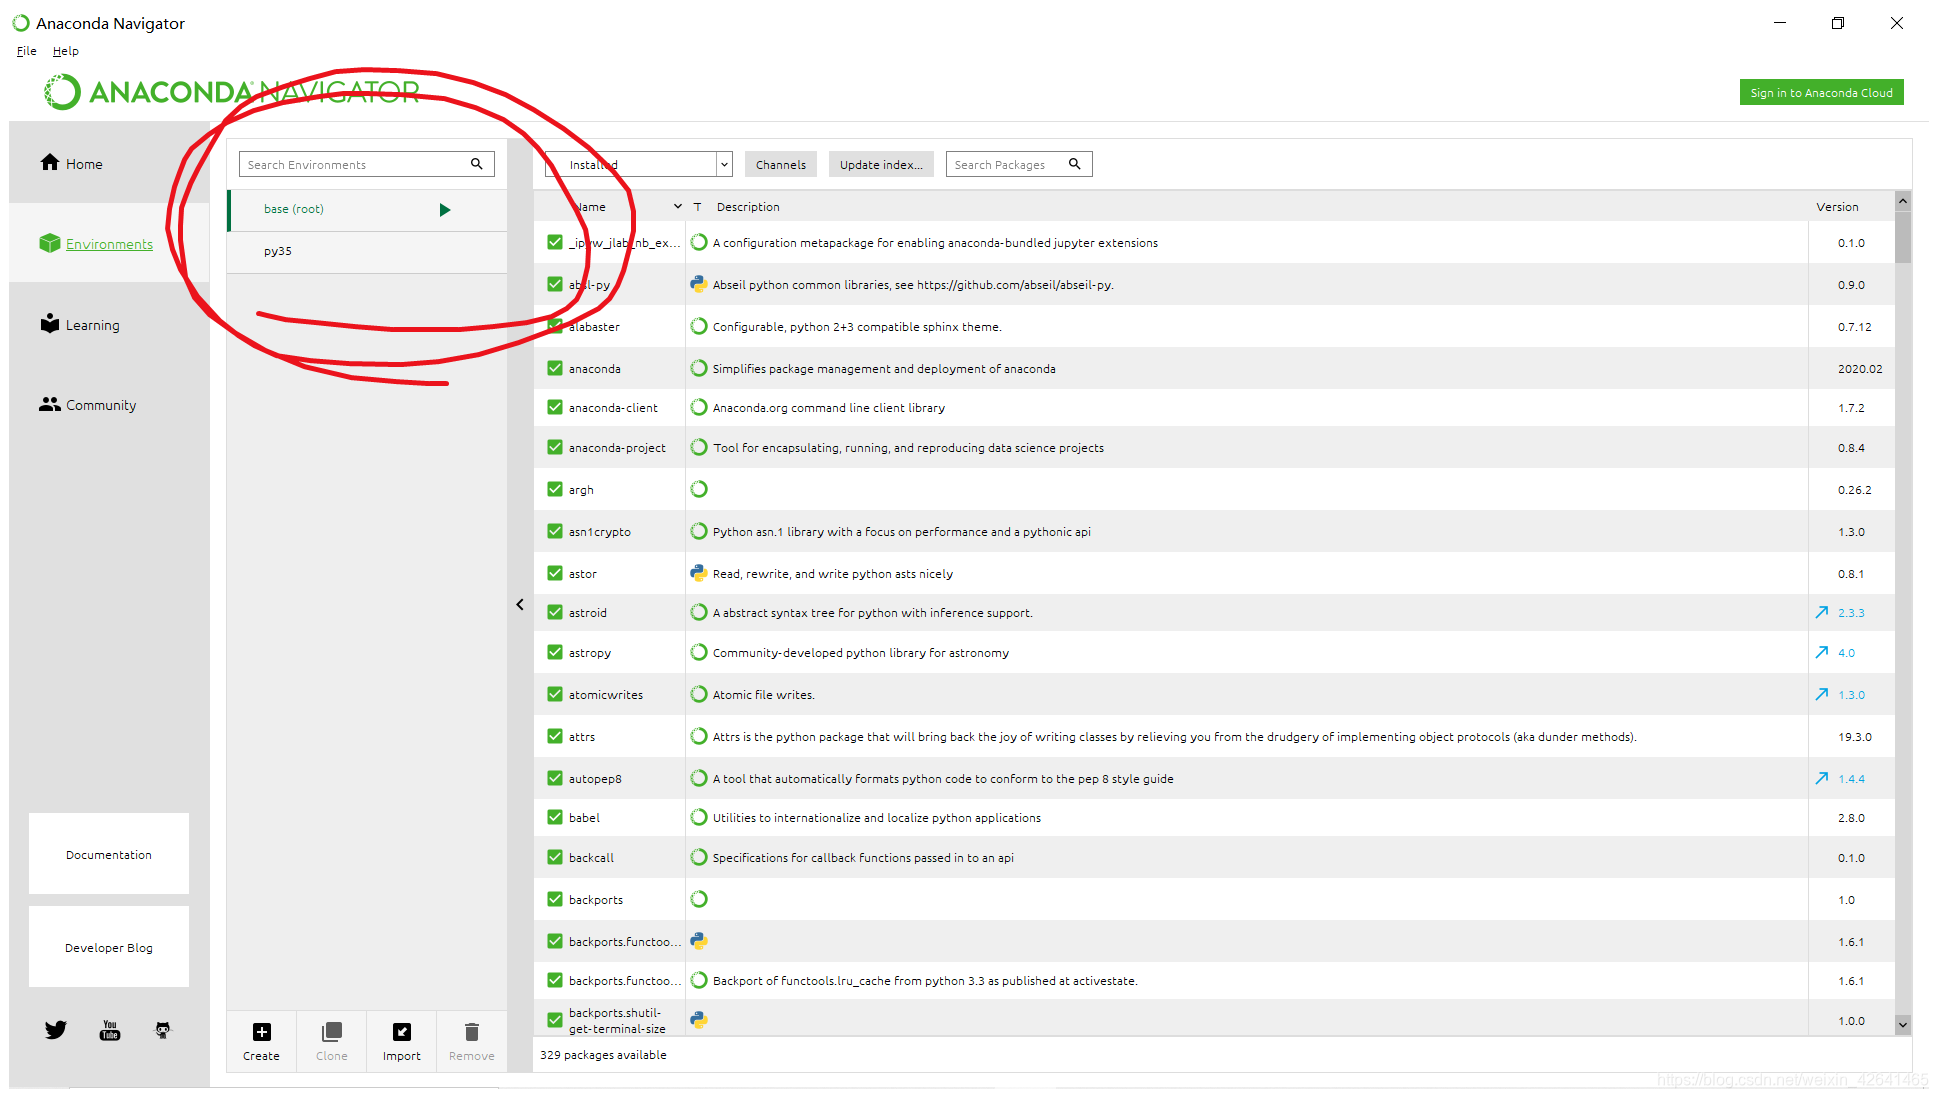This screenshot has height=1098, width=1938.
Task: Click anaconda version 2020.02
Action: (x=1860, y=369)
